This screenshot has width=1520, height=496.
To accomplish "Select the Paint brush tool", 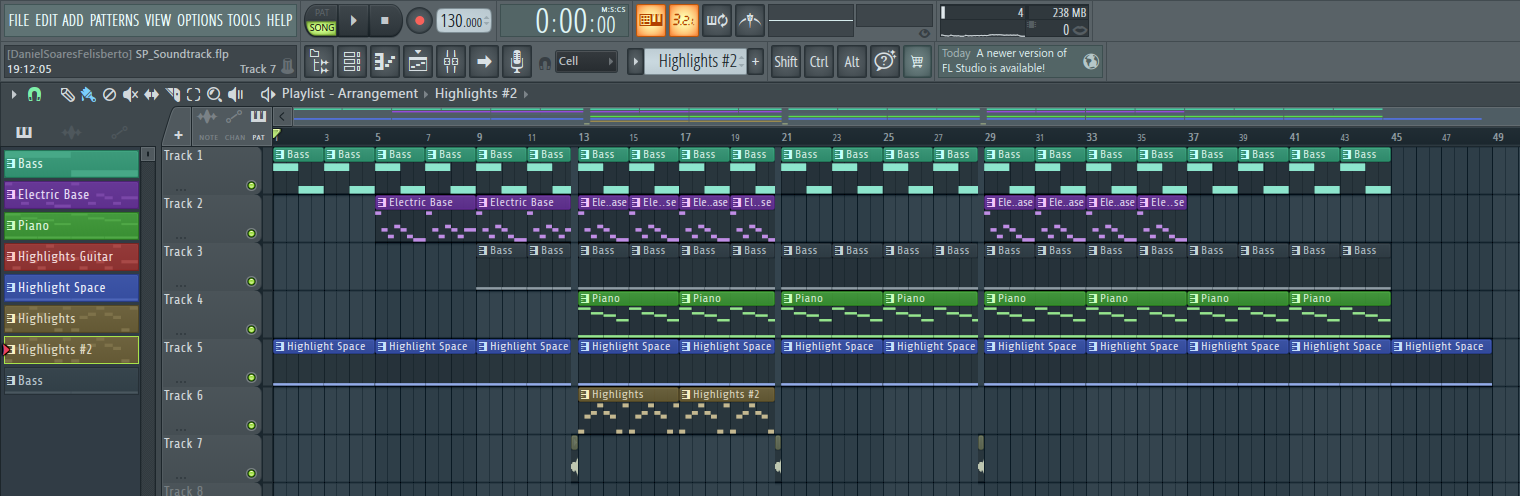I will click(88, 94).
